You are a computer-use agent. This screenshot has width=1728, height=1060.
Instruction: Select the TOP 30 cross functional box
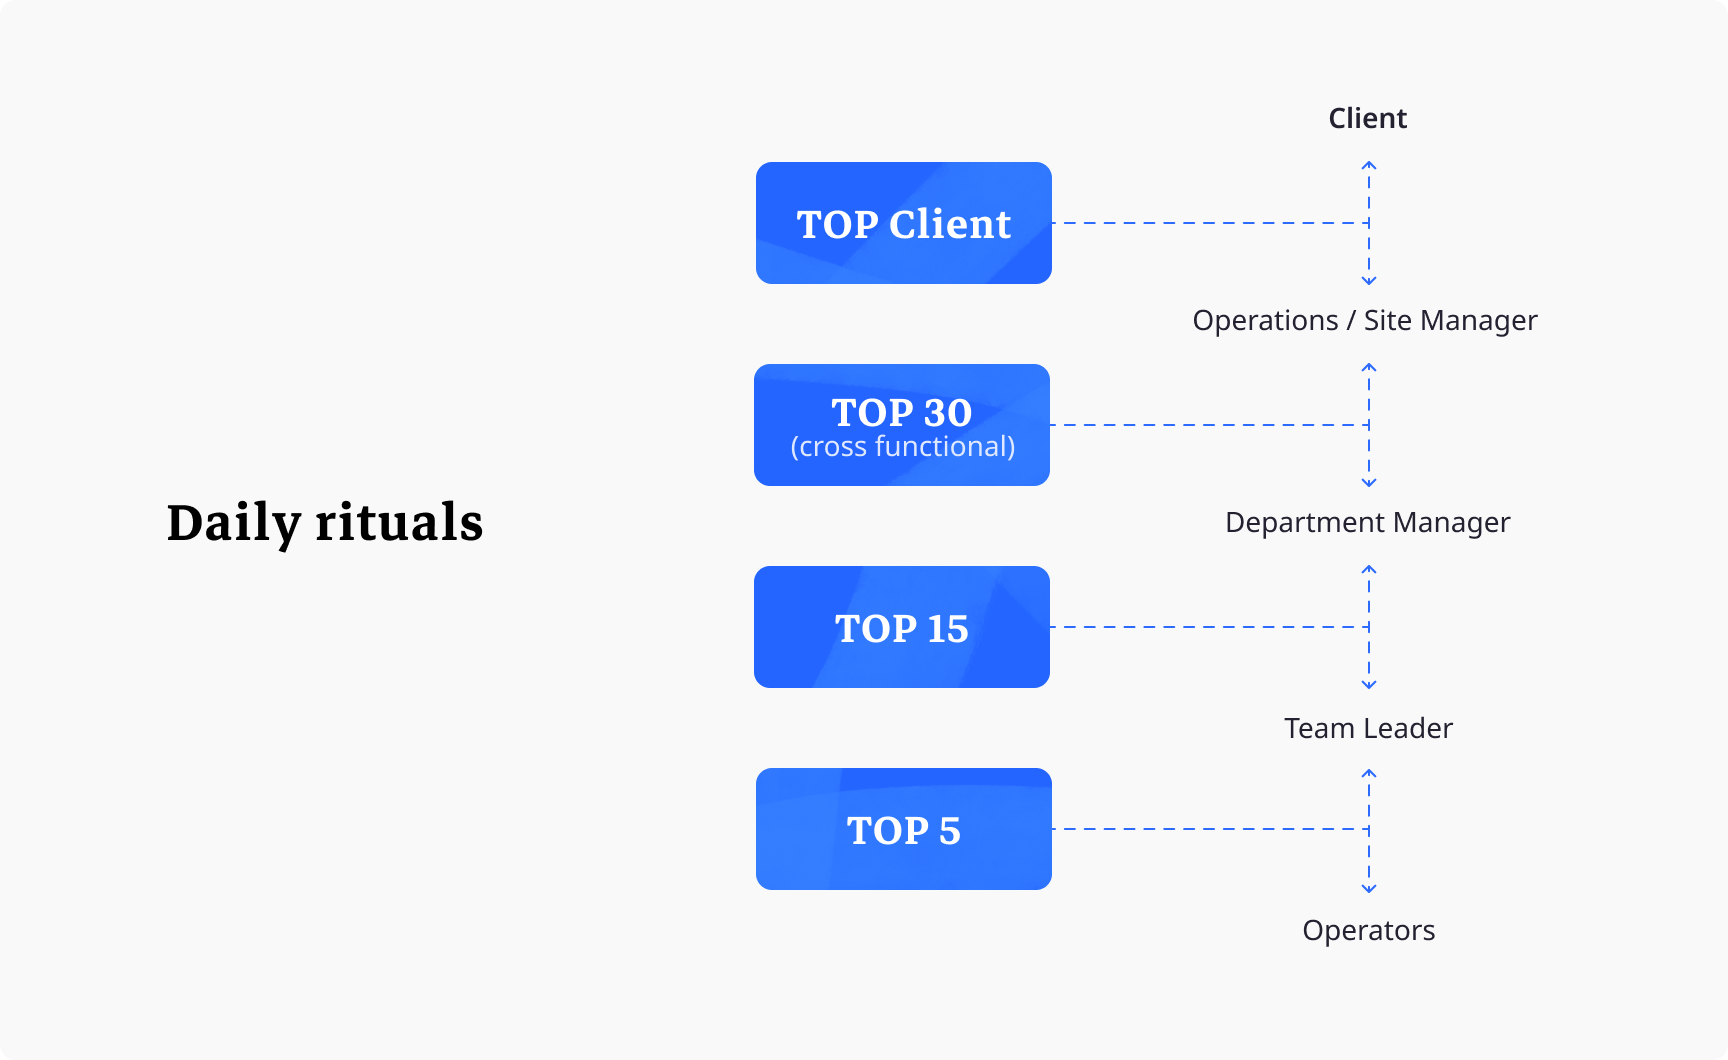pos(902,425)
